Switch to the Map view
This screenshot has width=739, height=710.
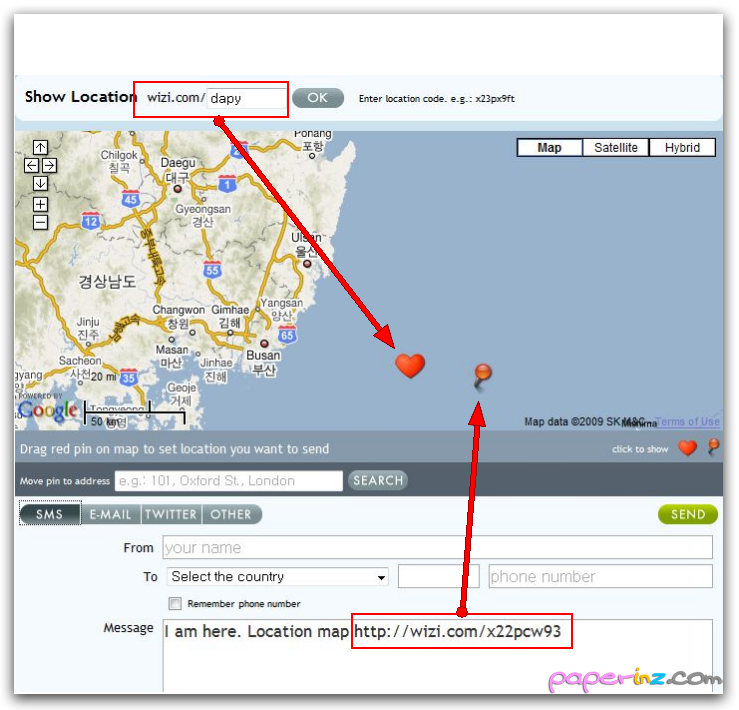pos(550,148)
